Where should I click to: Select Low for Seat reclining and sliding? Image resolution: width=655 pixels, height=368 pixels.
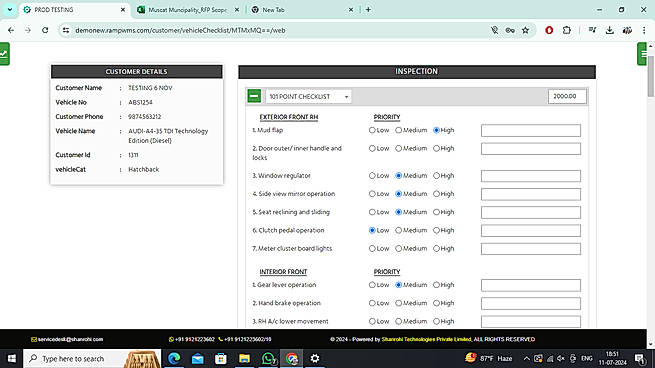[372, 212]
